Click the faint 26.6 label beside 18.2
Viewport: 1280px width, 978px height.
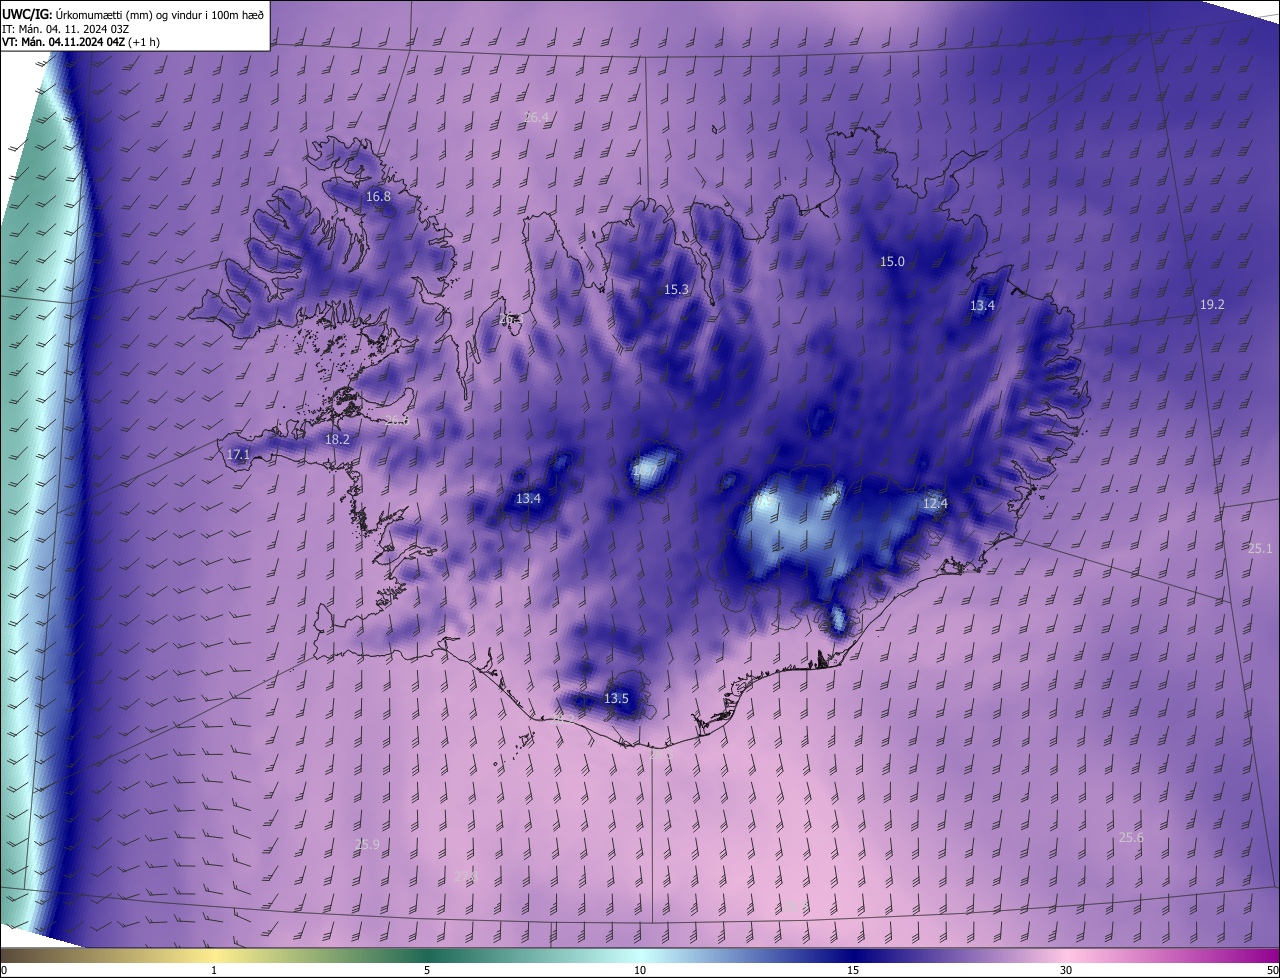[x=397, y=421]
